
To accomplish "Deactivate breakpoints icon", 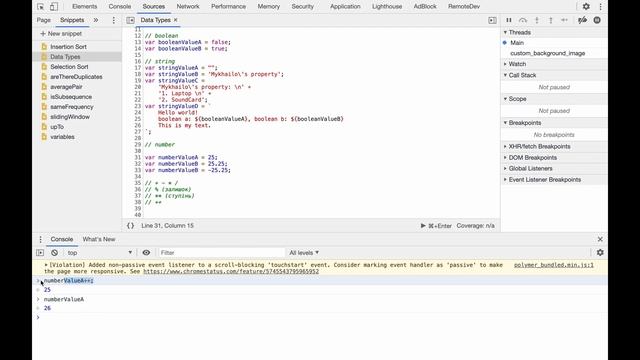I will [x=582, y=20].
